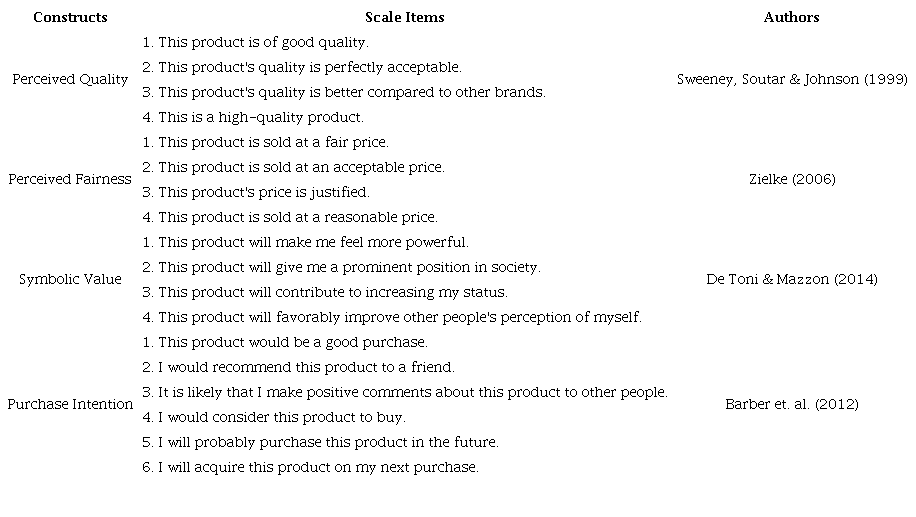
Task: Click item "This product's price is justified"
Action: click(255, 192)
